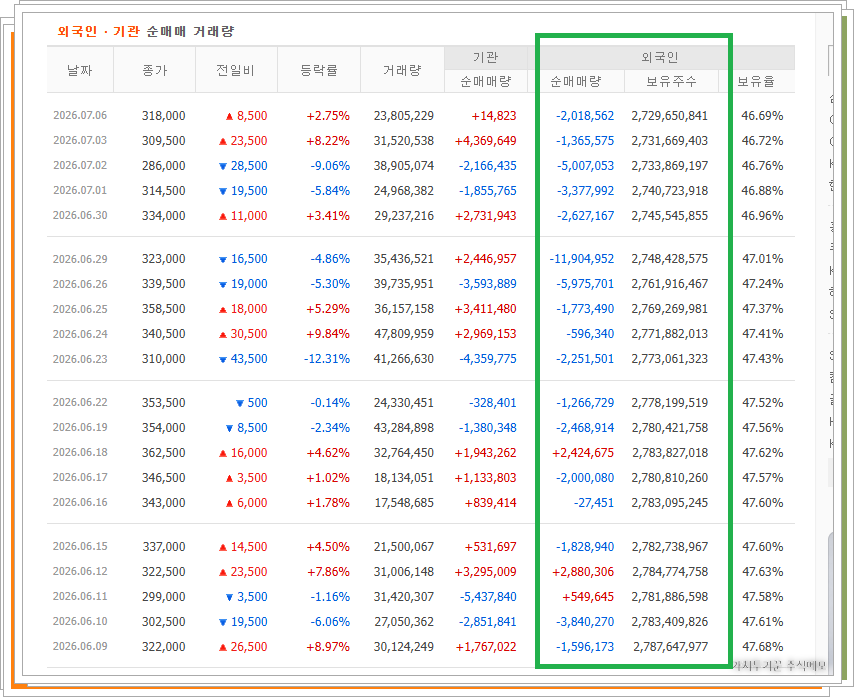This screenshot has height=697, width=854.
Task: Click the 날짜 column header
Action: click(x=80, y=70)
